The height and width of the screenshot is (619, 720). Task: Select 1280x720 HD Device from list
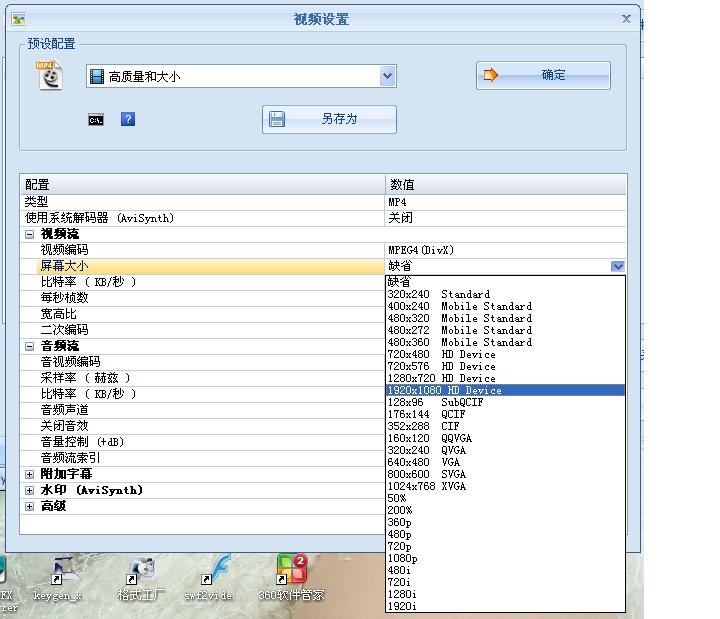pyautogui.click(x=441, y=378)
